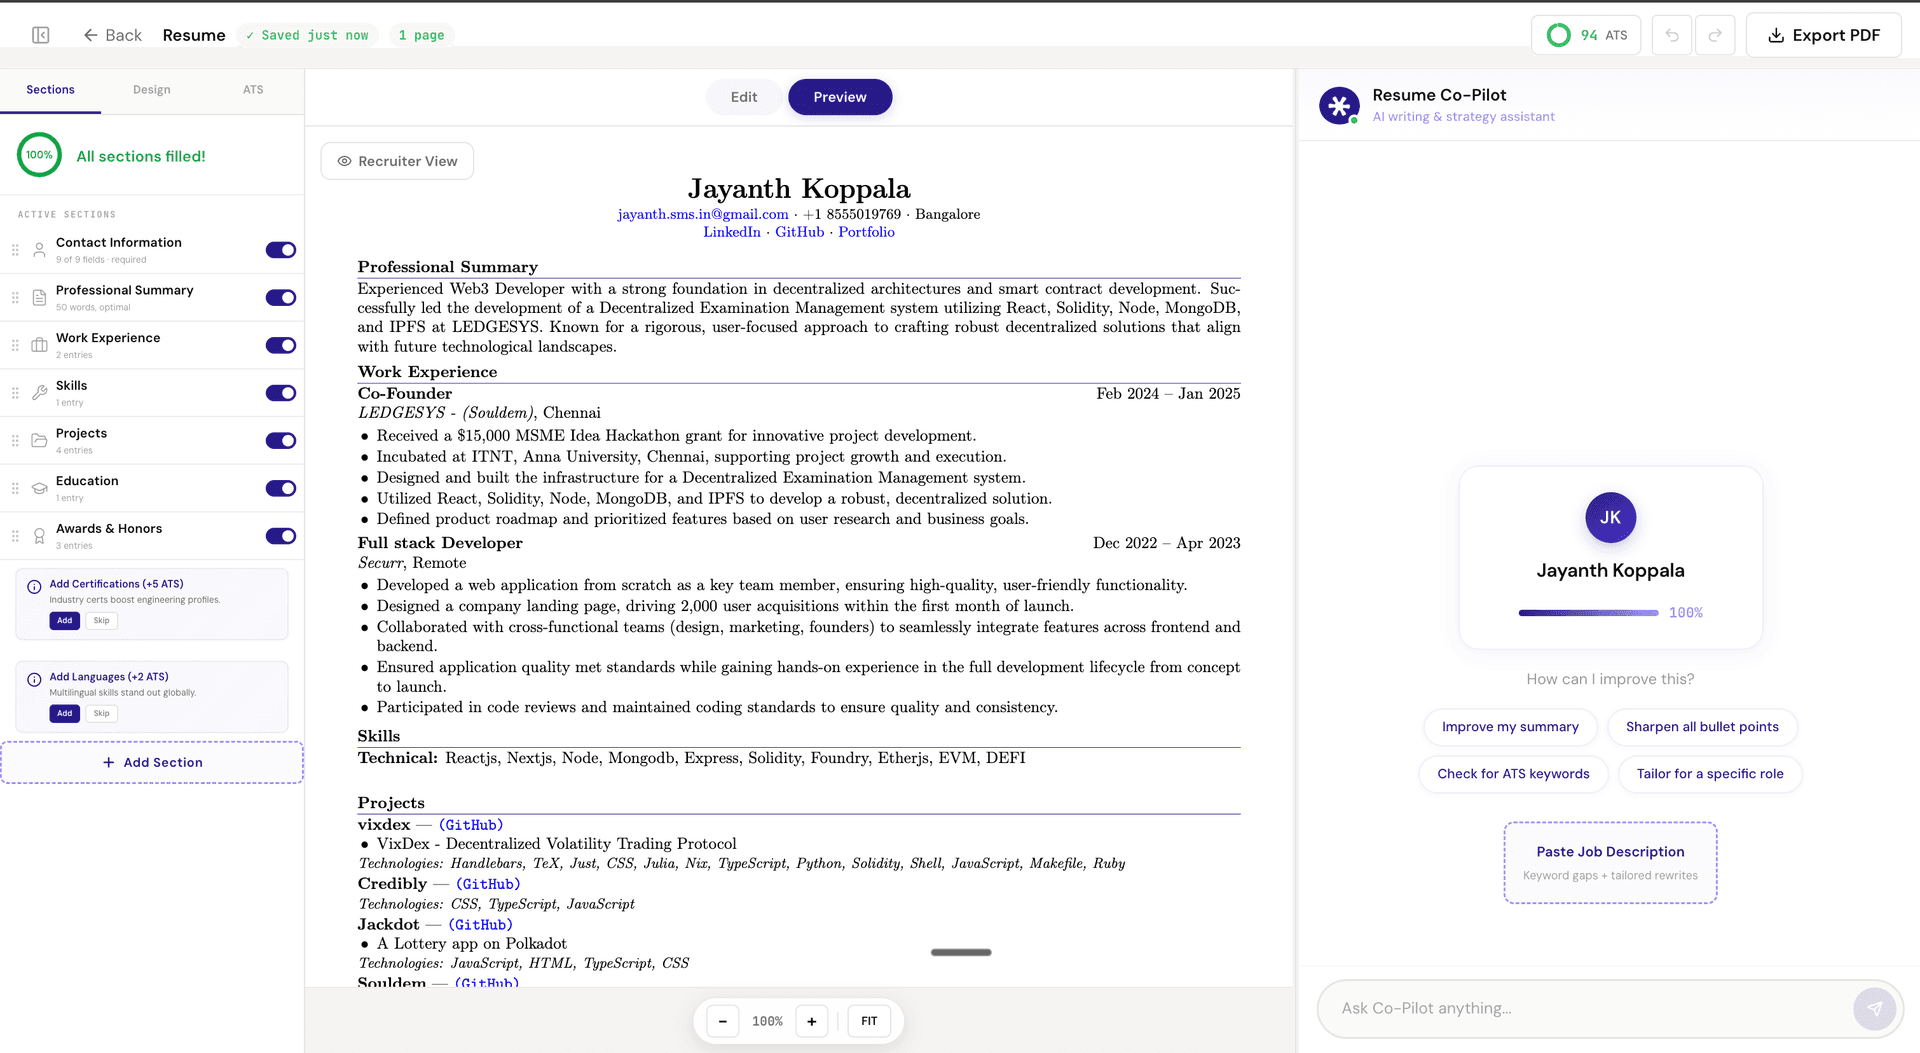Zoom out with the minus button
The height and width of the screenshot is (1053, 1920).
tap(723, 1021)
